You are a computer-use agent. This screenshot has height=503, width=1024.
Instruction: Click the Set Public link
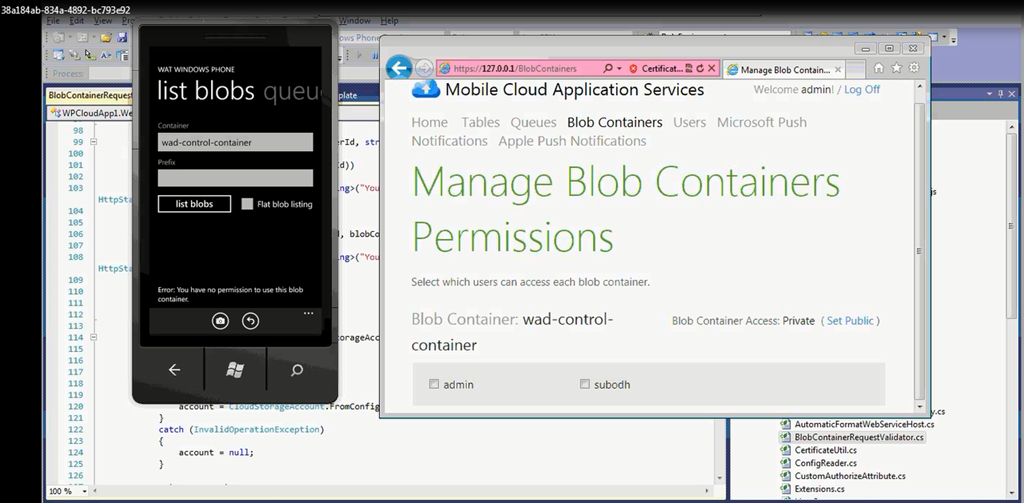[850, 321]
